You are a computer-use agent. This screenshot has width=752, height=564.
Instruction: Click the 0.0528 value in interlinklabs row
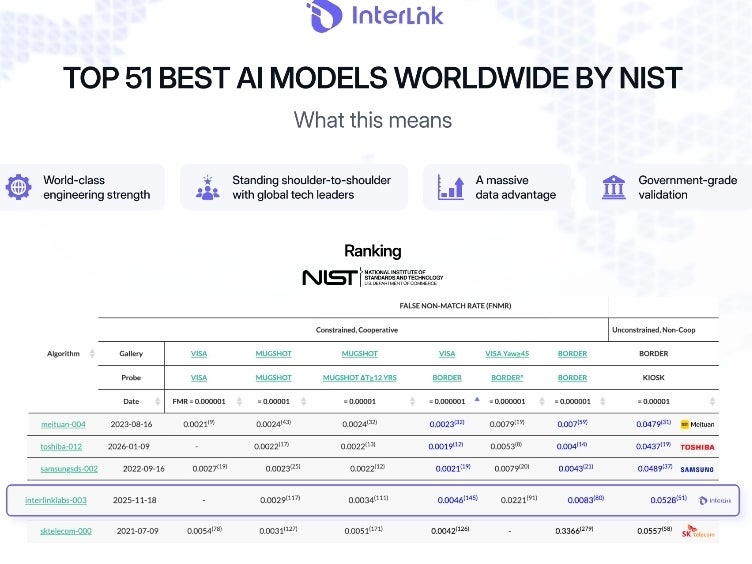(x=669, y=500)
